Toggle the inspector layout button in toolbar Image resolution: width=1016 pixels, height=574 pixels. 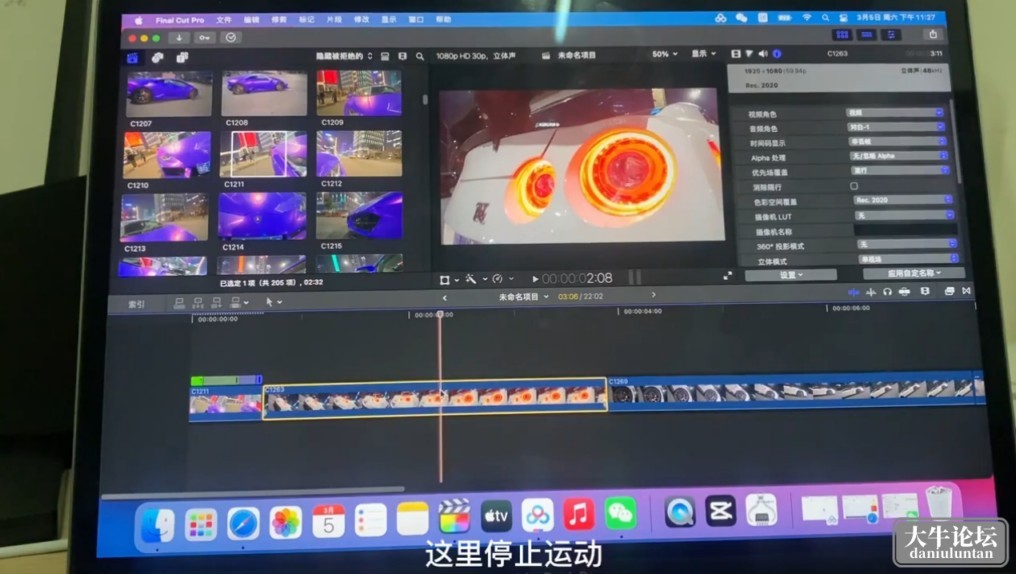pyautogui.click(x=891, y=34)
